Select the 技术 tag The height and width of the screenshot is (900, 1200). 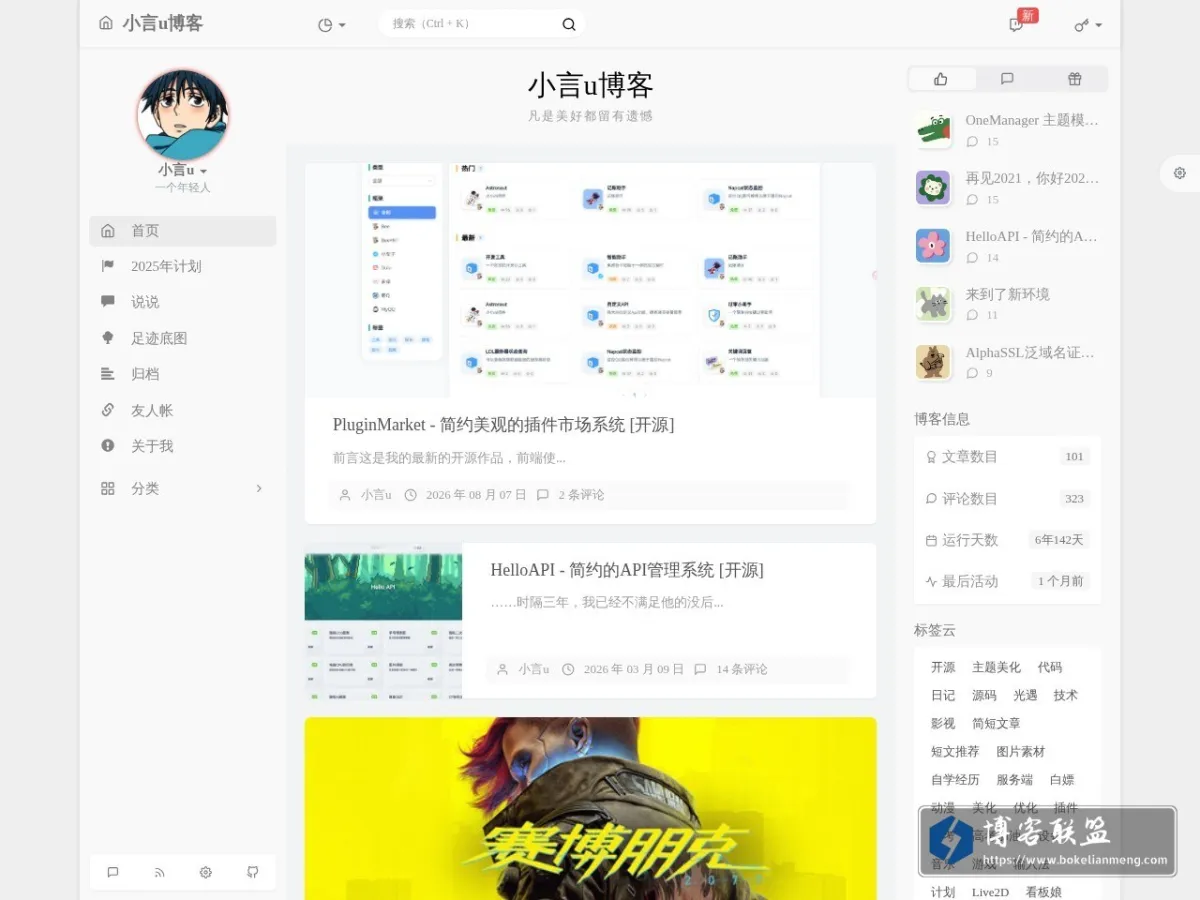point(1066,695)
